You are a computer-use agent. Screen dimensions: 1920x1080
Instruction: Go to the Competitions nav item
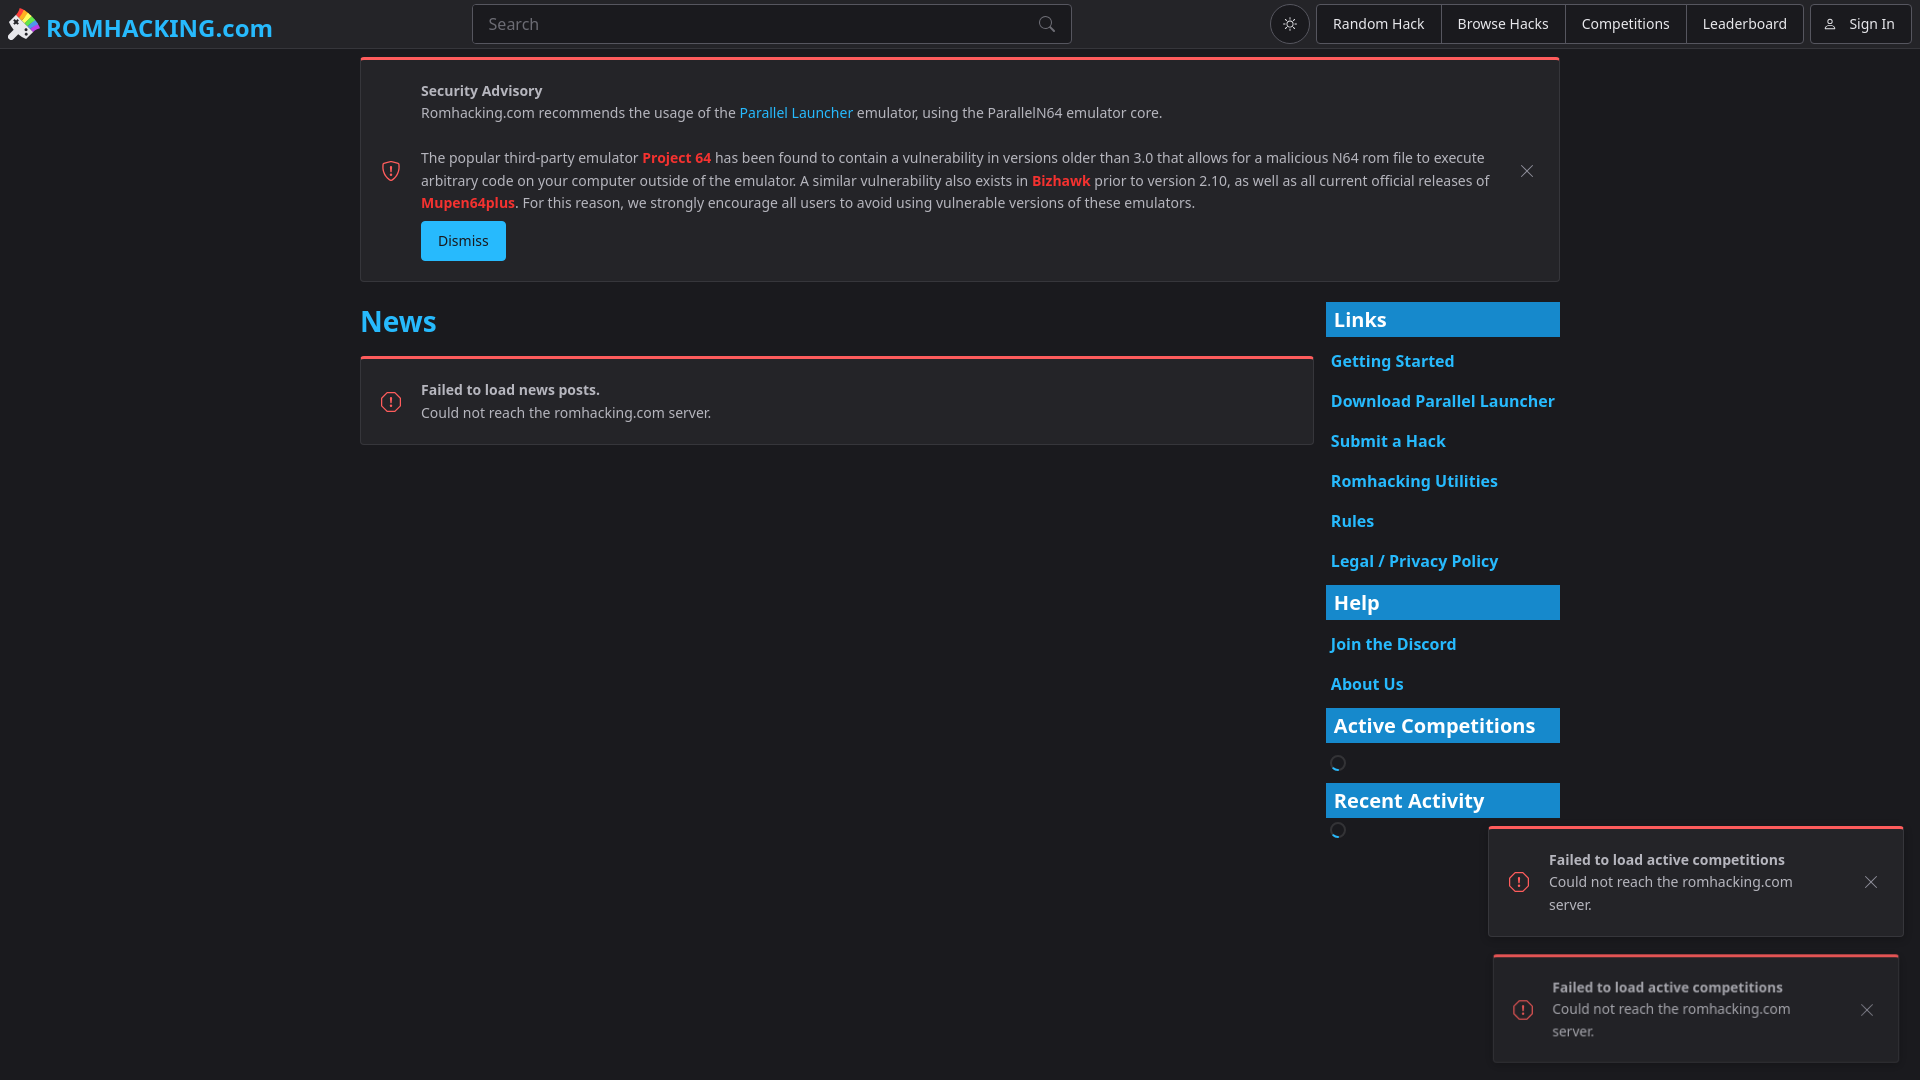1625,24
